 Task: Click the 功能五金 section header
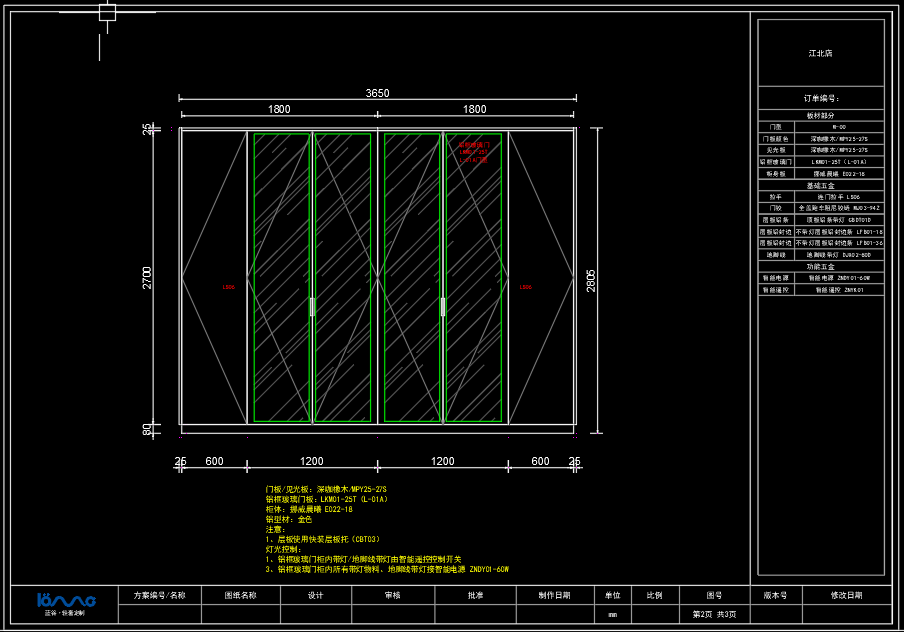coord(820,266)
